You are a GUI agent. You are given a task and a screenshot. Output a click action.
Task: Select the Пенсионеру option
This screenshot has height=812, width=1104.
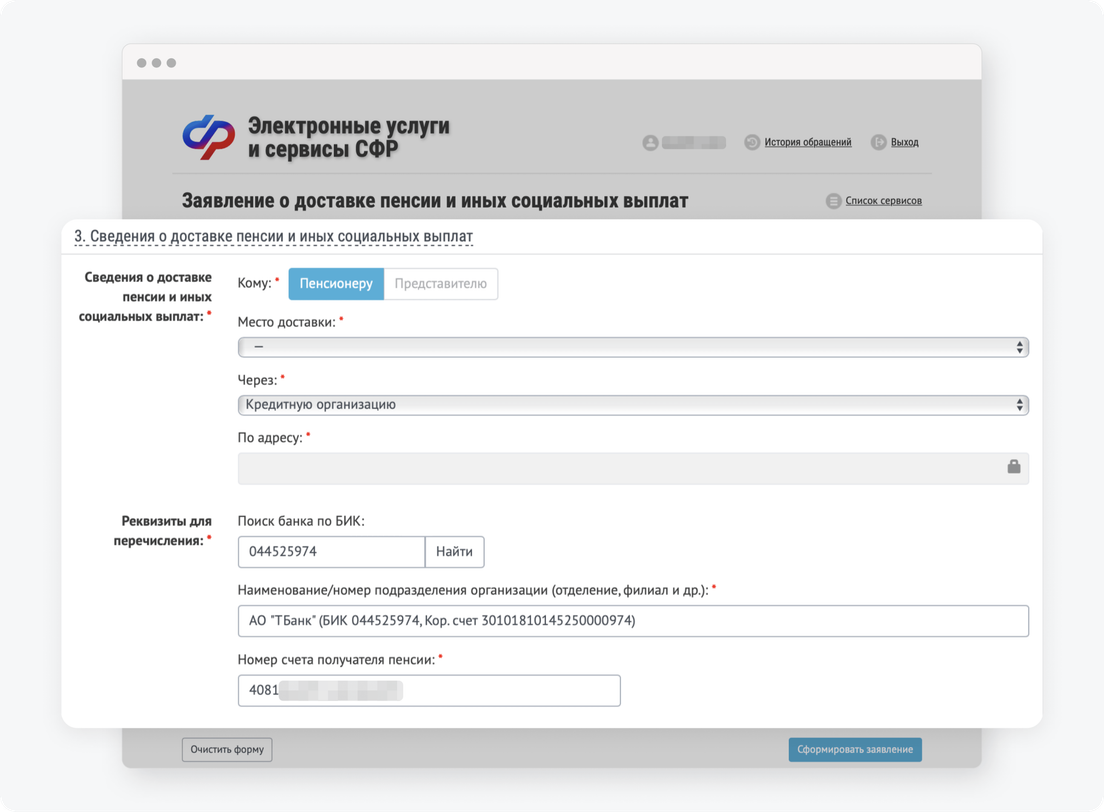(x=336, y=284)
